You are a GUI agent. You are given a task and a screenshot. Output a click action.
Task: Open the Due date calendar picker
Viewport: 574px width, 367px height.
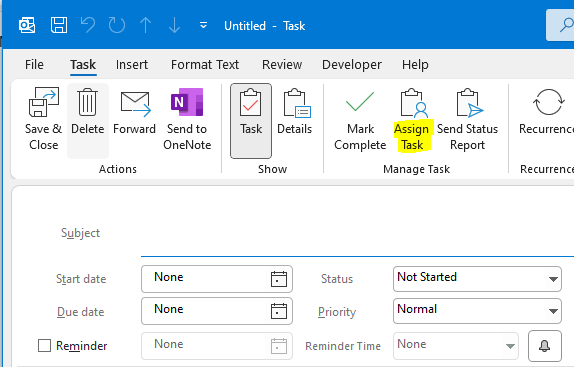(x=279, y=311)
